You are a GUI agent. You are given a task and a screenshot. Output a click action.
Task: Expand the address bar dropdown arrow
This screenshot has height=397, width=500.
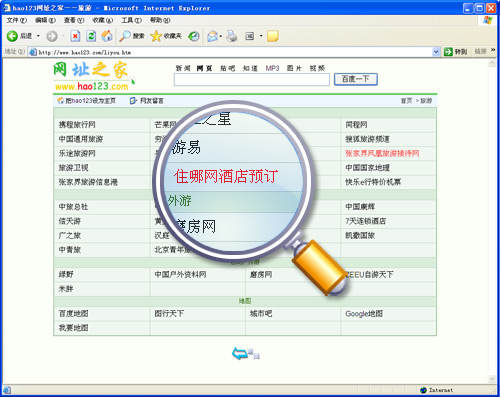tap(436, 52)
